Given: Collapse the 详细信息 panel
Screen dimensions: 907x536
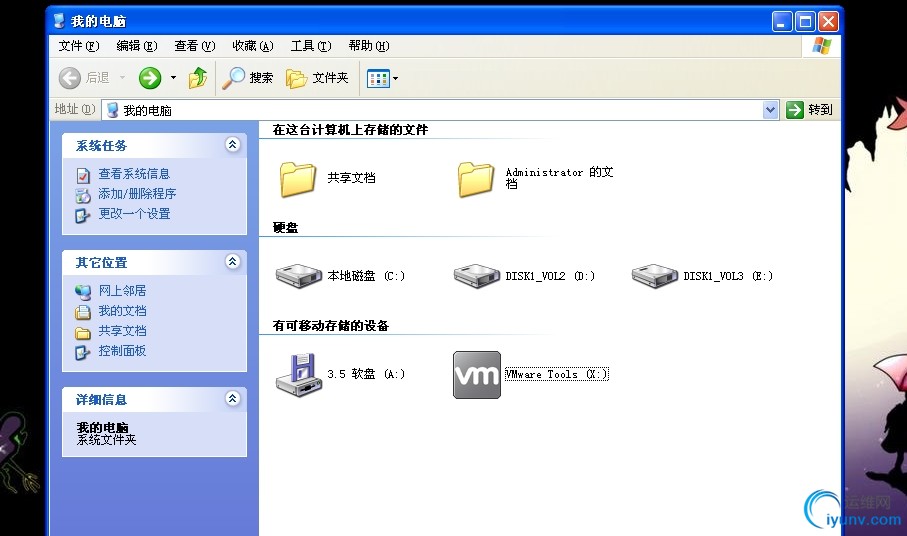Looking at the screenshot, I should coord(233,398).
